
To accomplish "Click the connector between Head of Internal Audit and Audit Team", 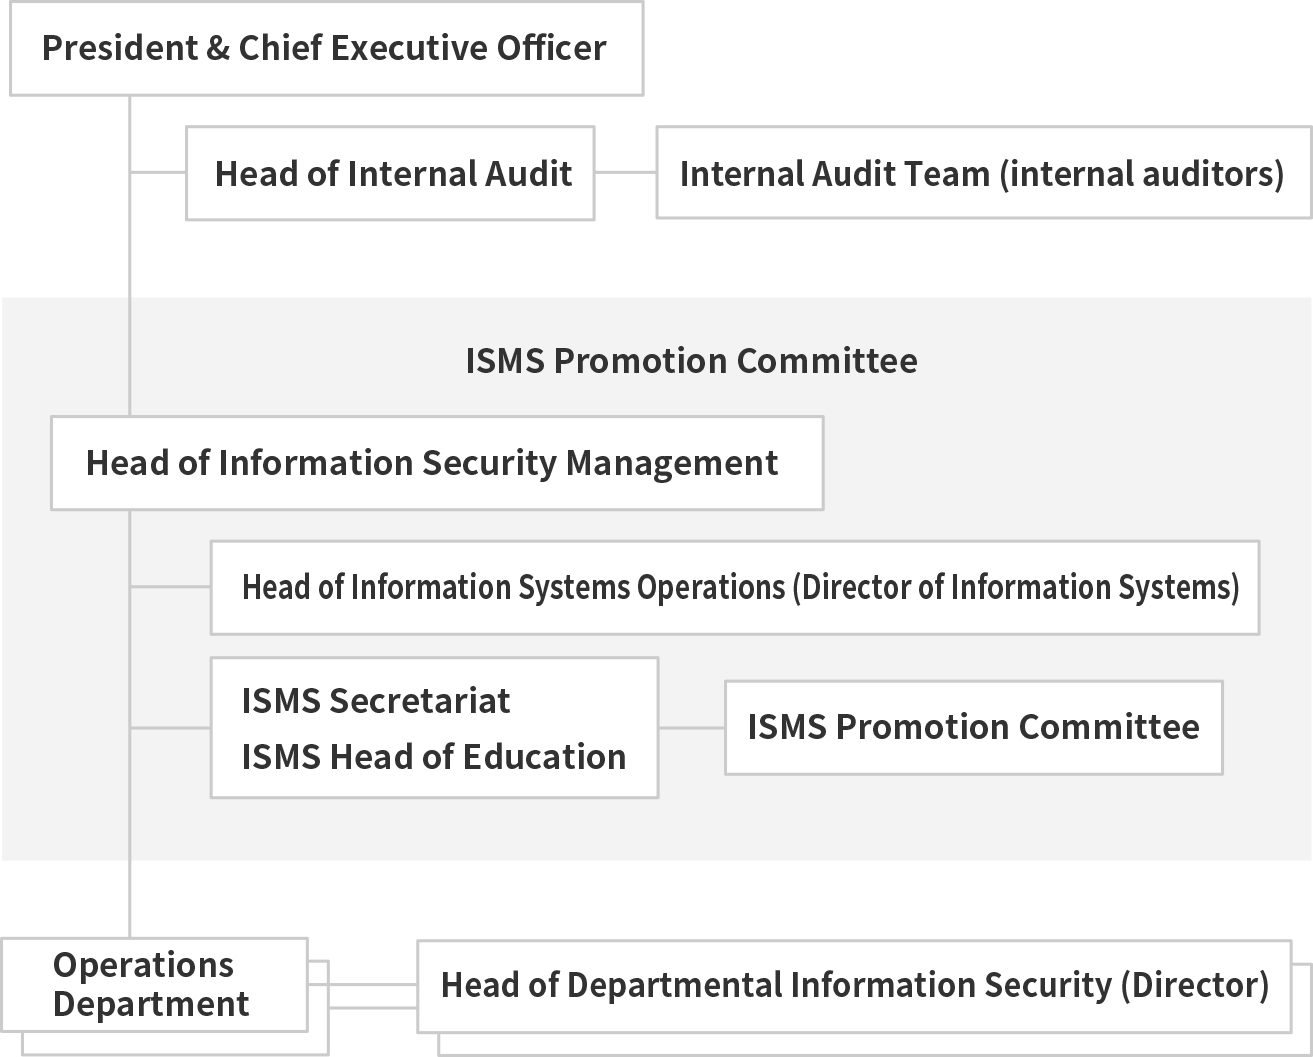I will (x=625, y=172).
